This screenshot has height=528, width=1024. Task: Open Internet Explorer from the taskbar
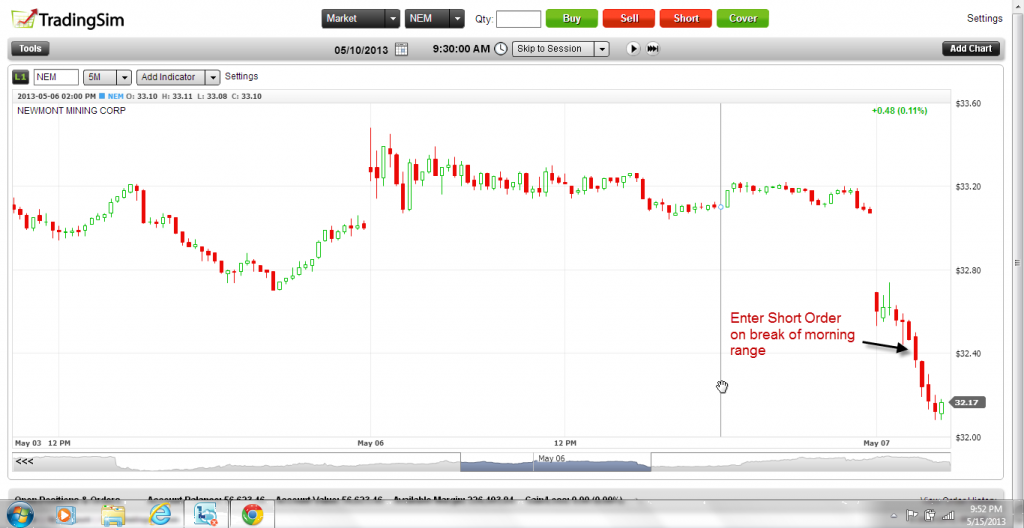tap(159, 515)
